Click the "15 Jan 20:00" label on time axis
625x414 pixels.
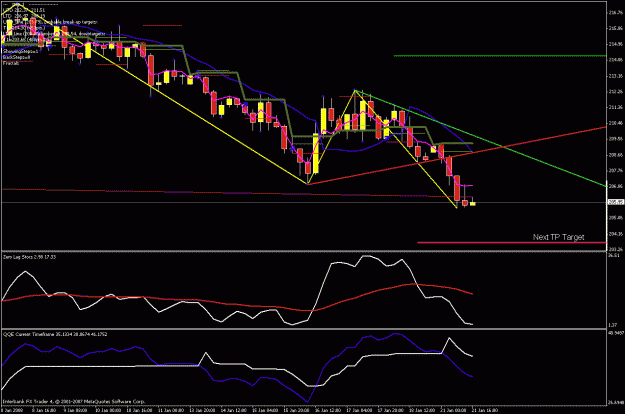[296, 410]
